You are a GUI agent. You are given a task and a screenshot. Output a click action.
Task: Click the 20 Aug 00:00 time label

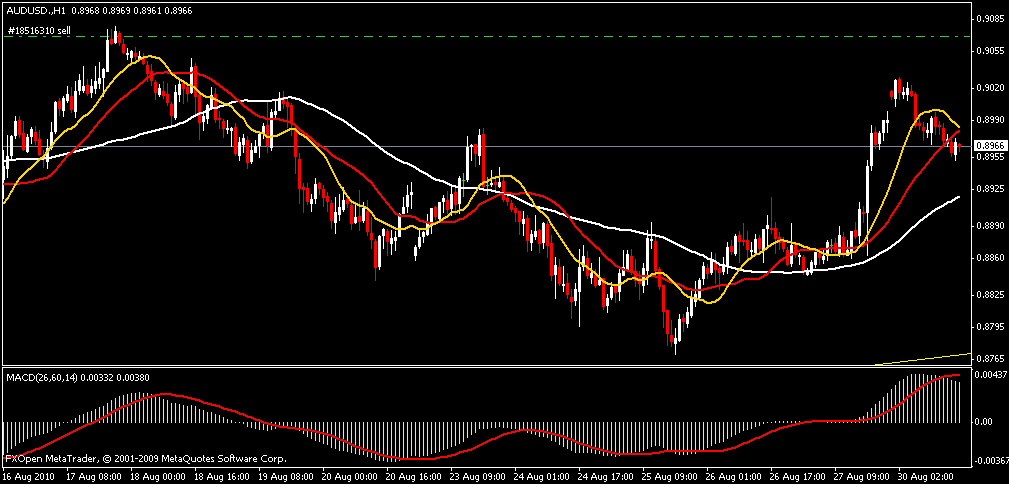tap(348, 478)
